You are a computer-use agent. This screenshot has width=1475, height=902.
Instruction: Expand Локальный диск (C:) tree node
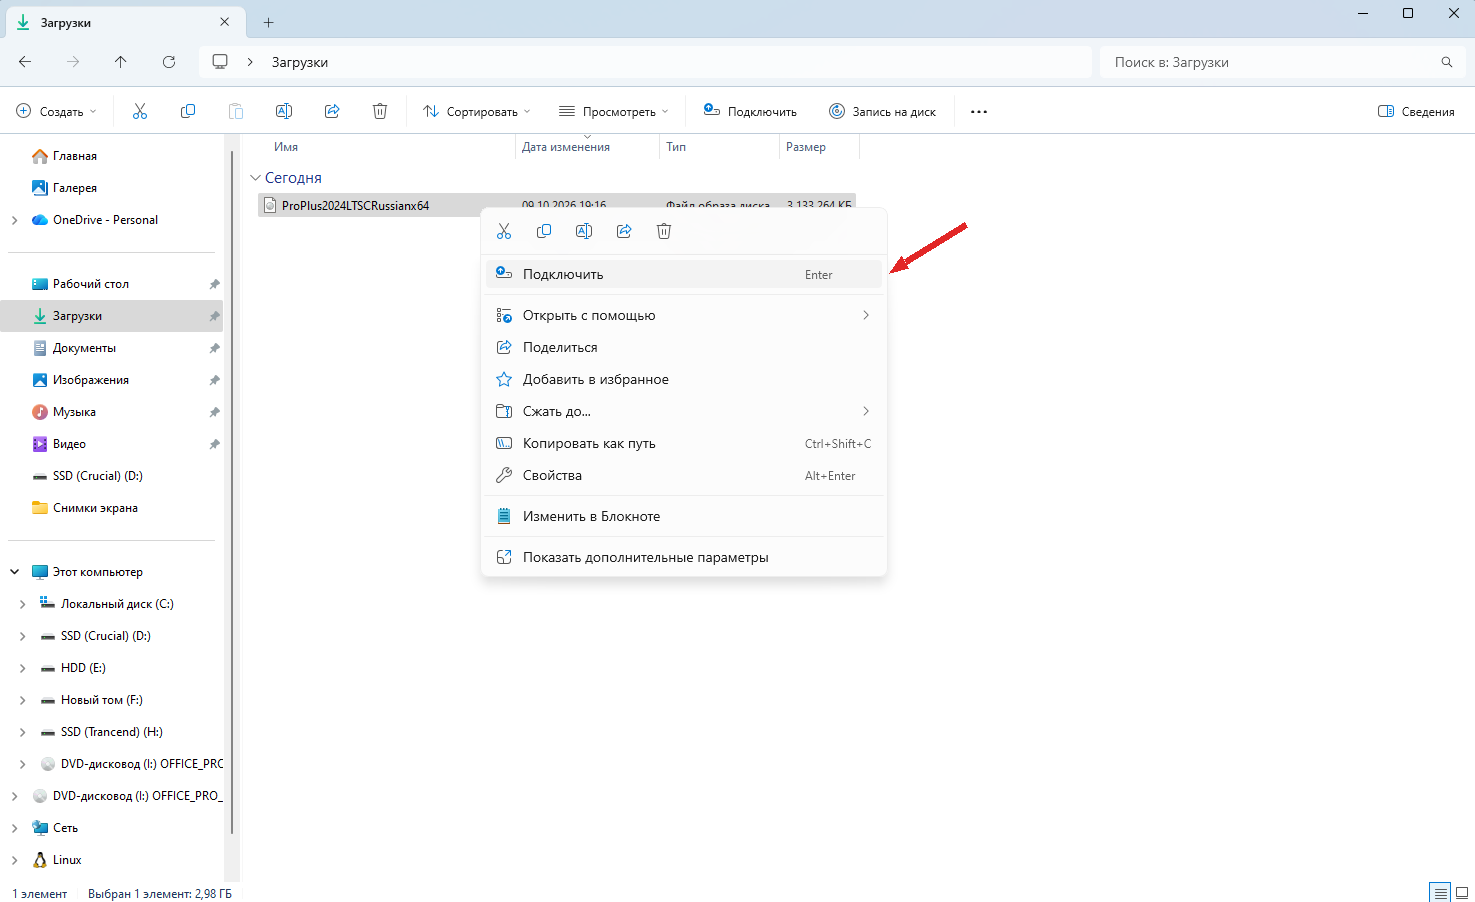pos(22,604)
